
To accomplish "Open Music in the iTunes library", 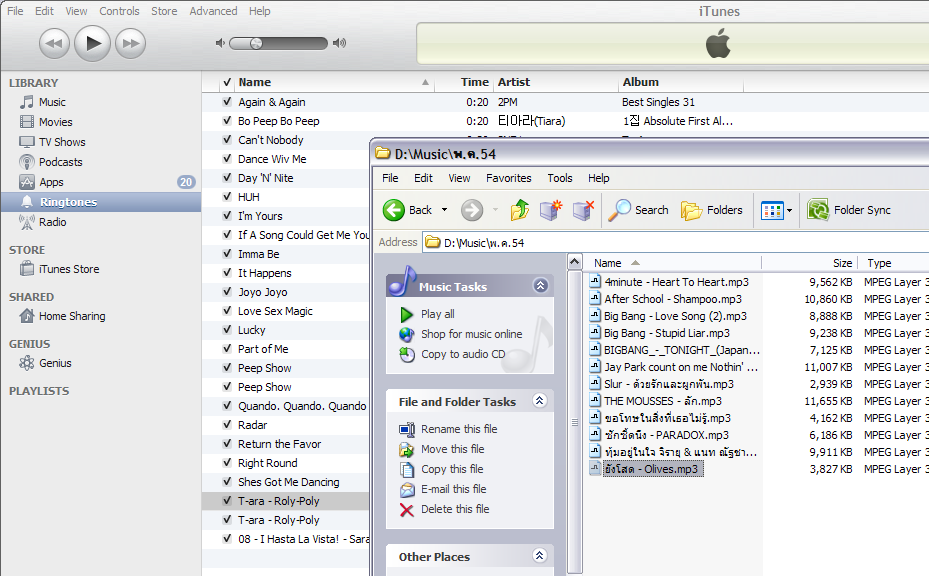I will [52, 102].
